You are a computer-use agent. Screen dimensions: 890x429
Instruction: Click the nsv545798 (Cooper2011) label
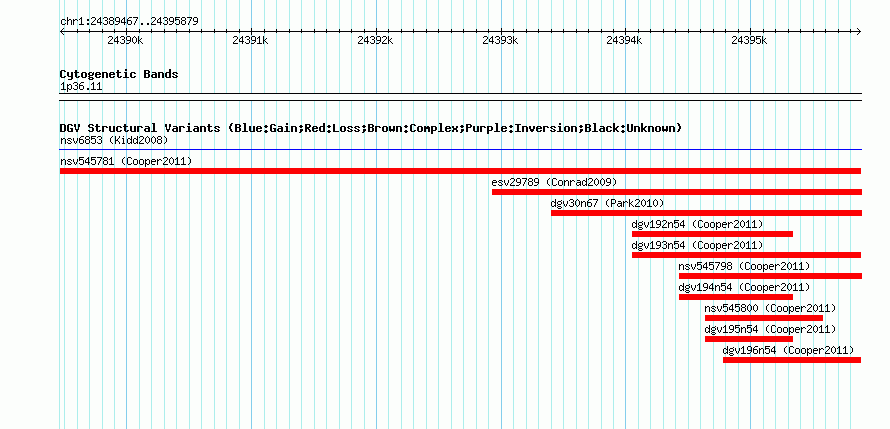(744, 266)
